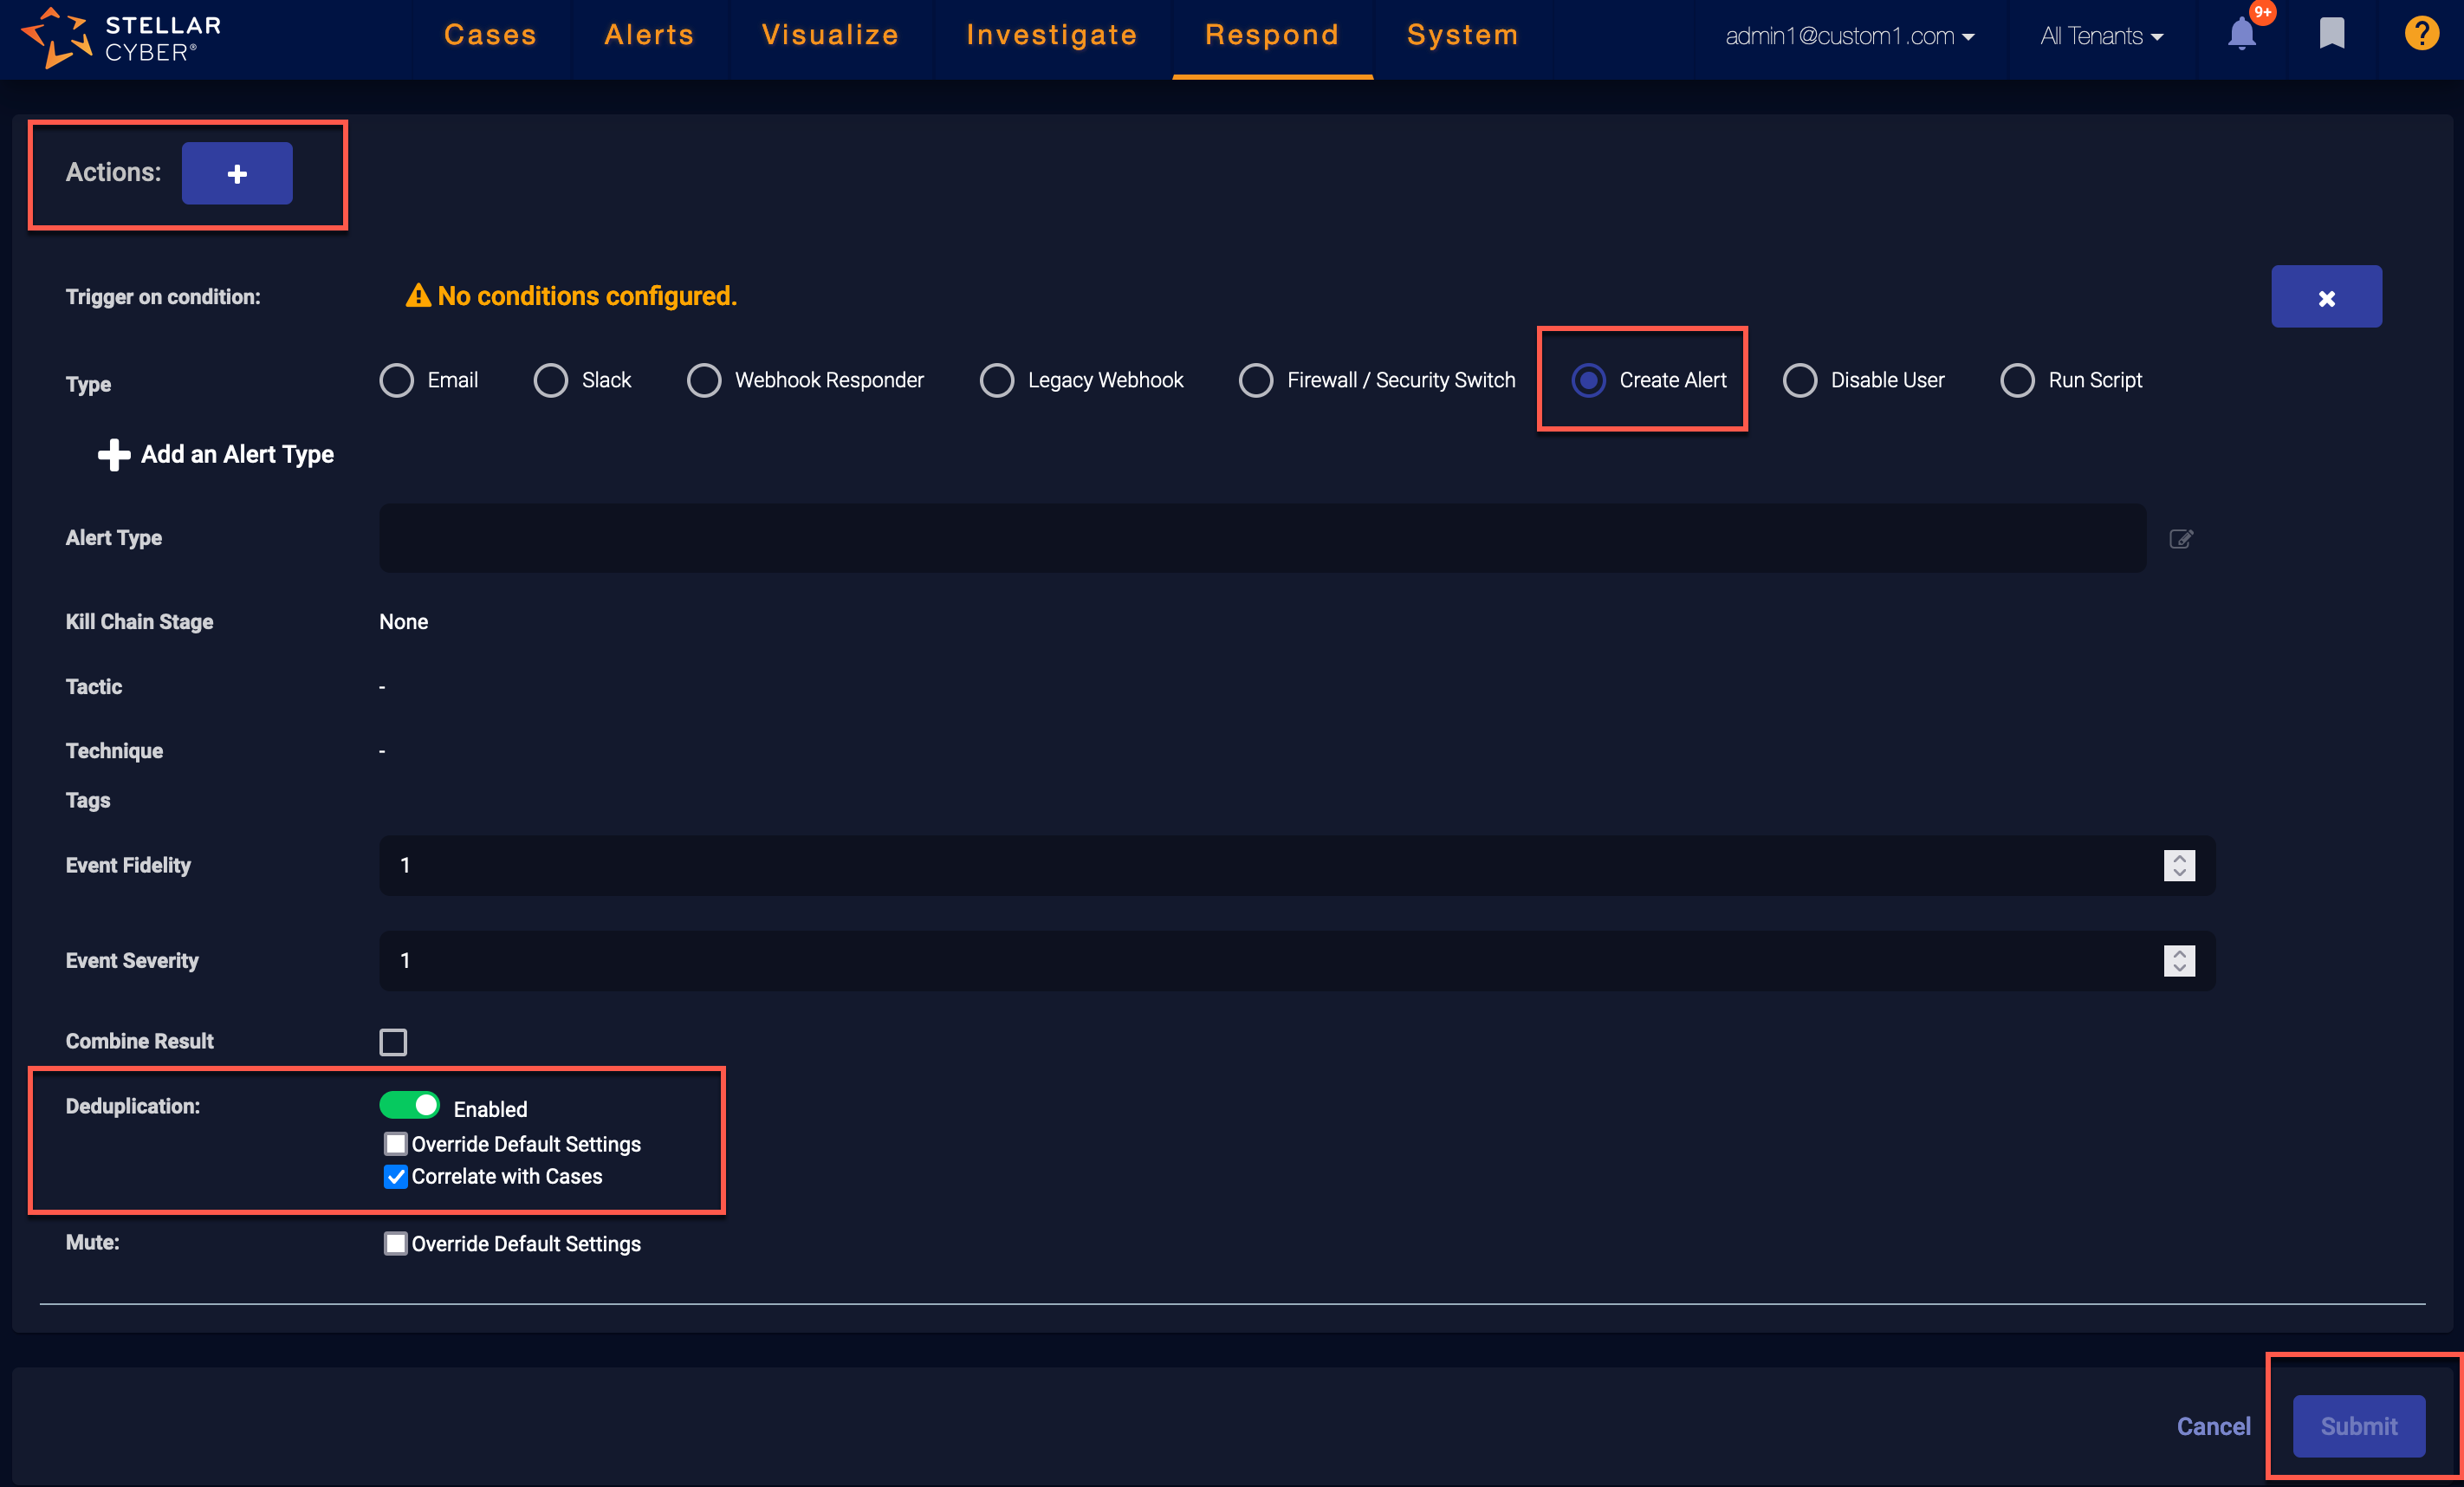Expand the admin1@custom1.com user dropdown
This screenshot has width=2464, height=1487.
click(x=1848, y=36)
